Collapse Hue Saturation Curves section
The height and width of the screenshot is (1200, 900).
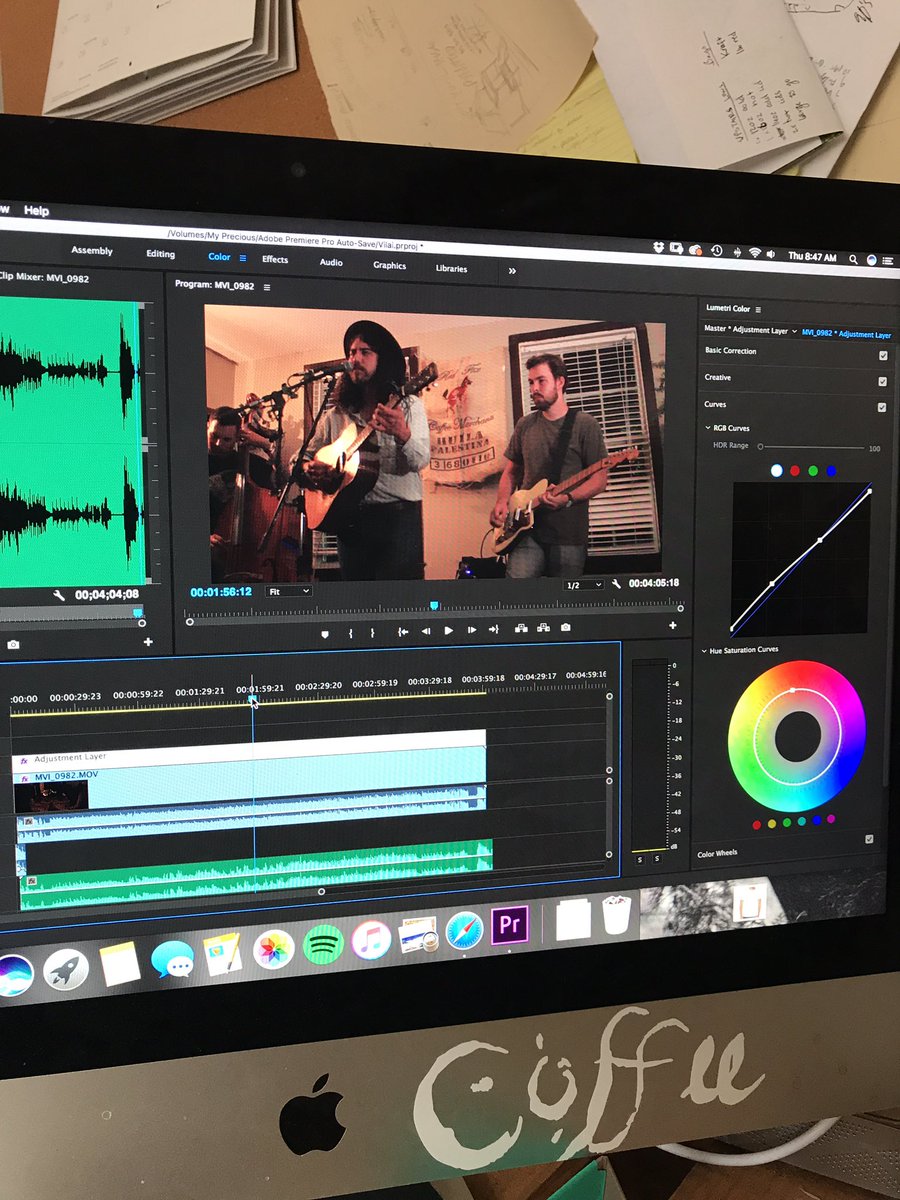(704, 650)
